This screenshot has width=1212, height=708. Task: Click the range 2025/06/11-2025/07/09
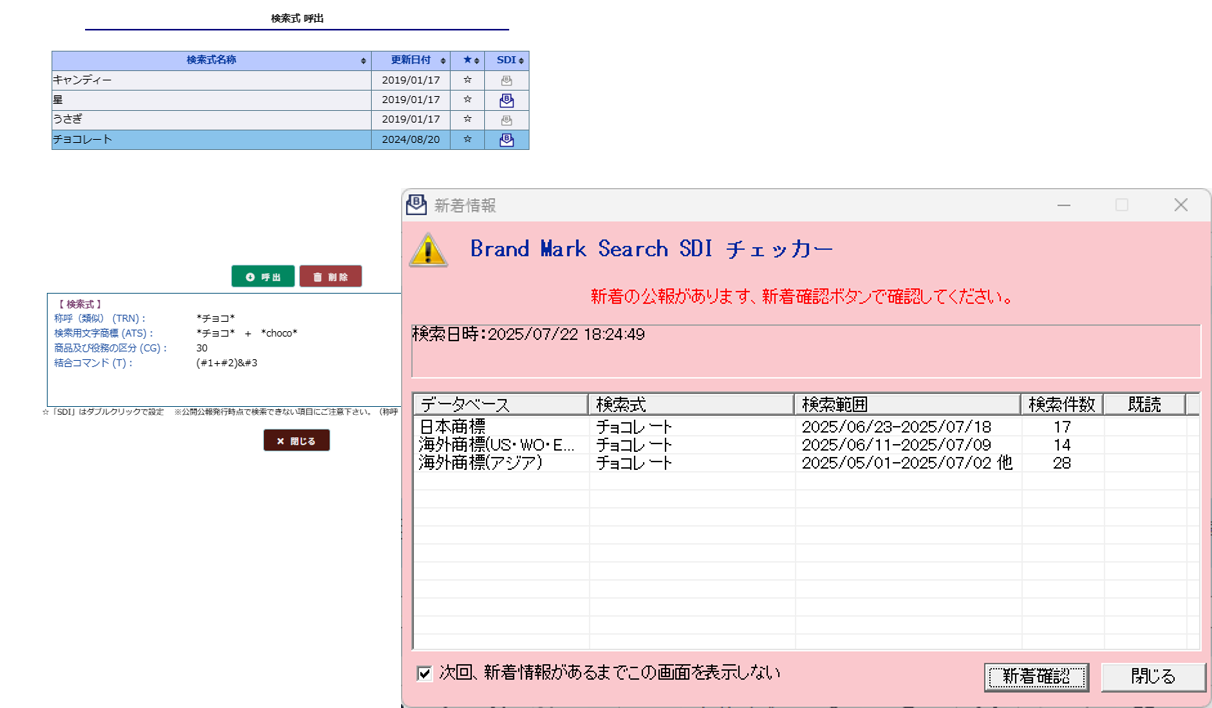pos(897,445)
